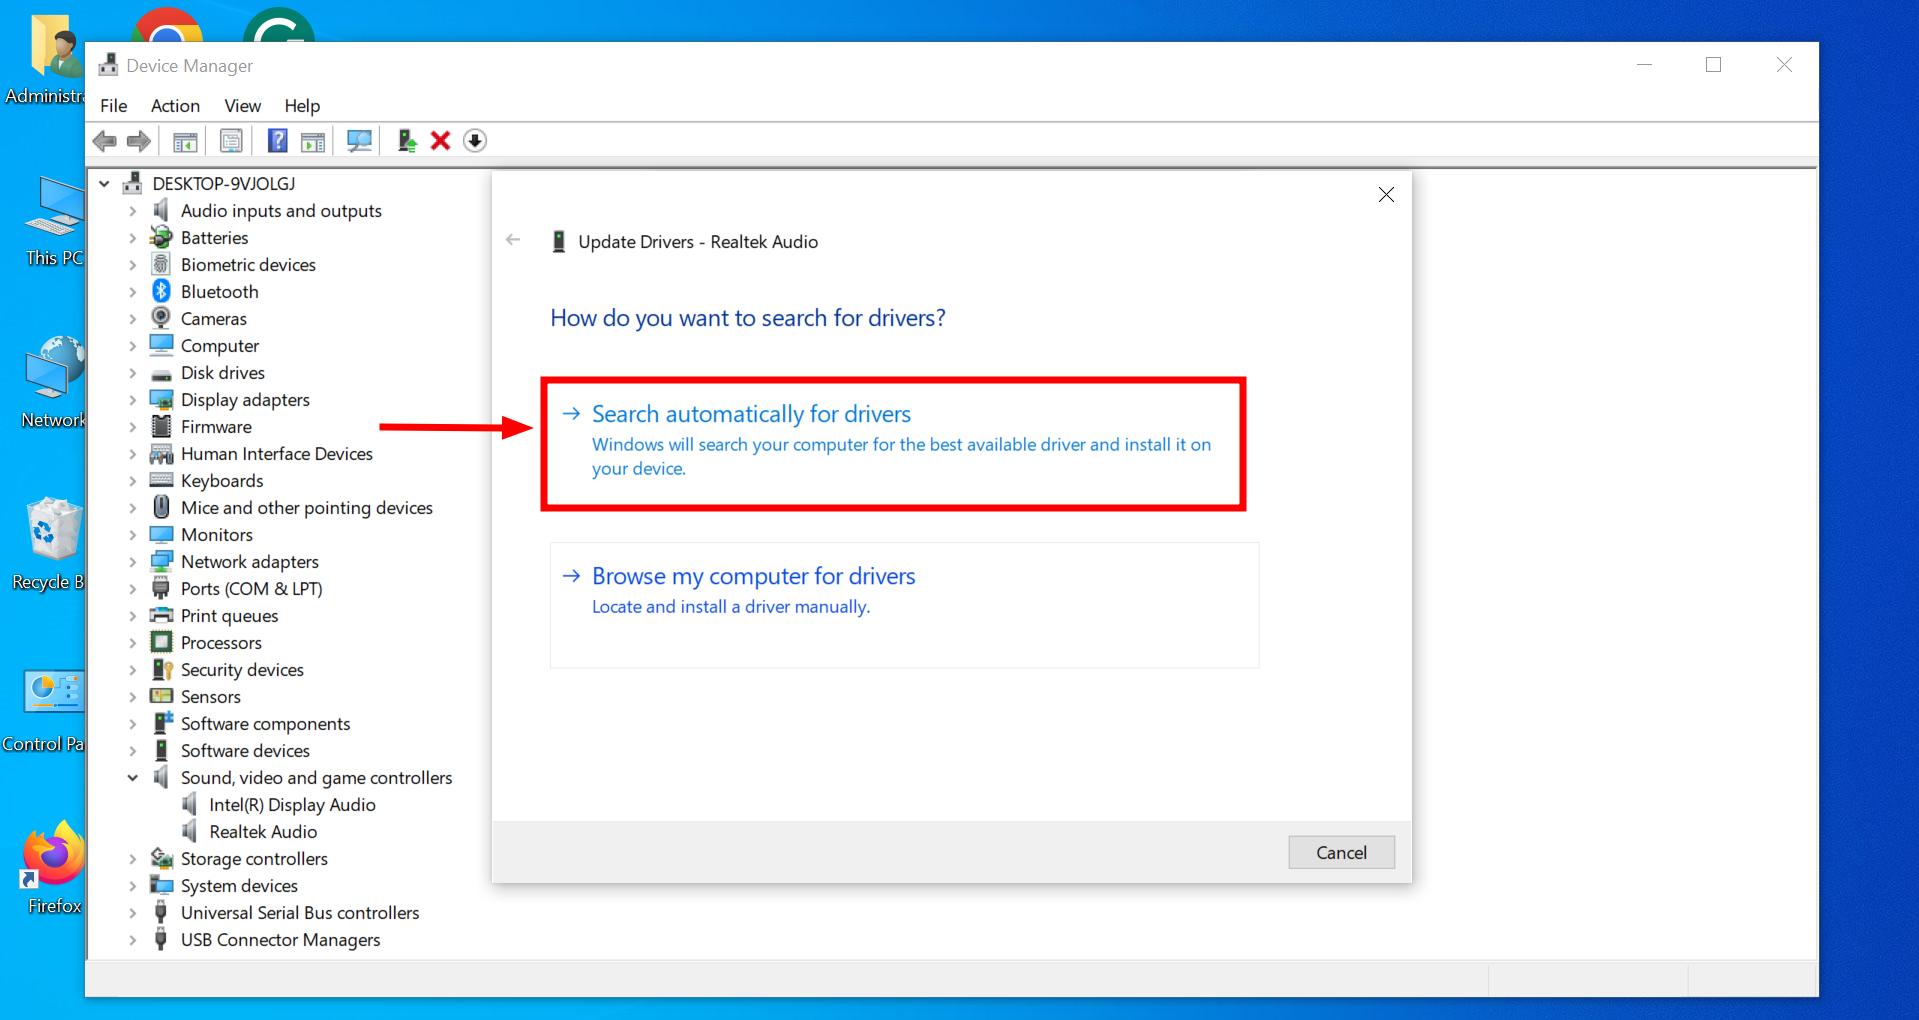Open the Action menu
Image resolution: width=1919 pixels, height=1020 pixels.
[x=175, y=106]
